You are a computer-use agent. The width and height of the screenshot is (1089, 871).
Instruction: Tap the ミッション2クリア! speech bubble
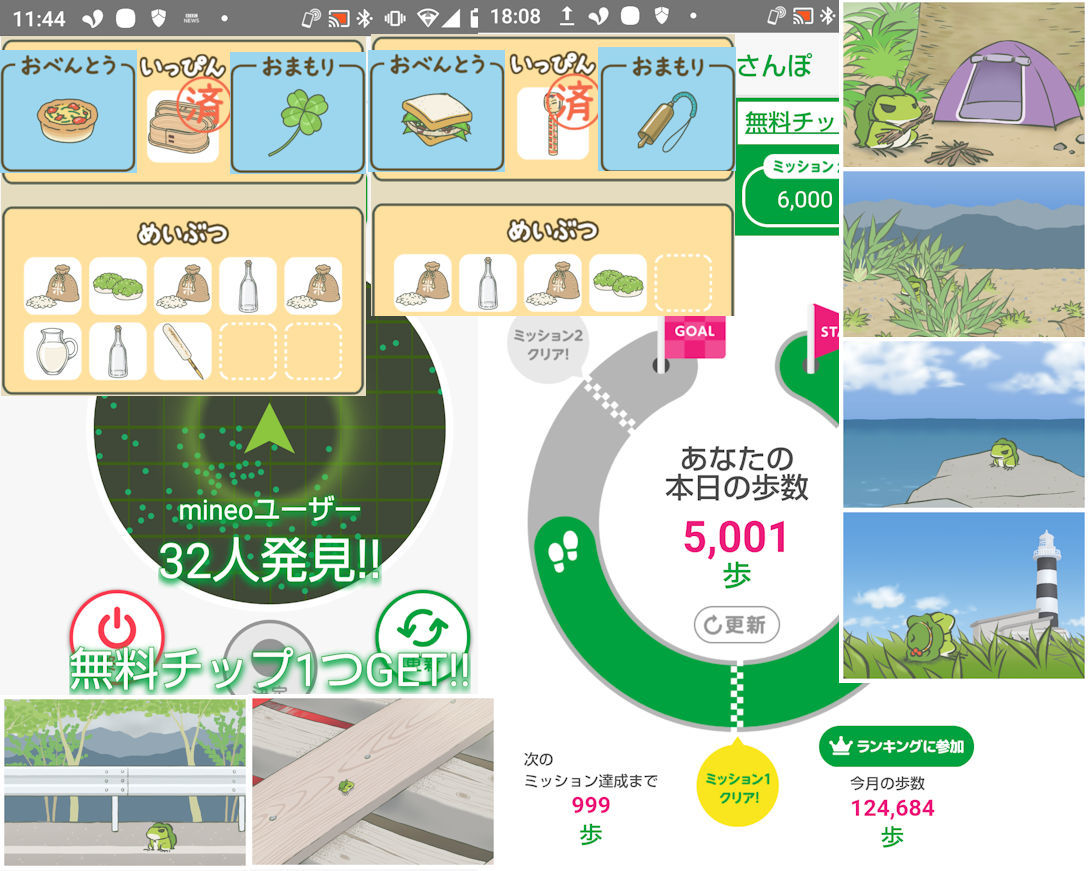(x=548, y=345)
